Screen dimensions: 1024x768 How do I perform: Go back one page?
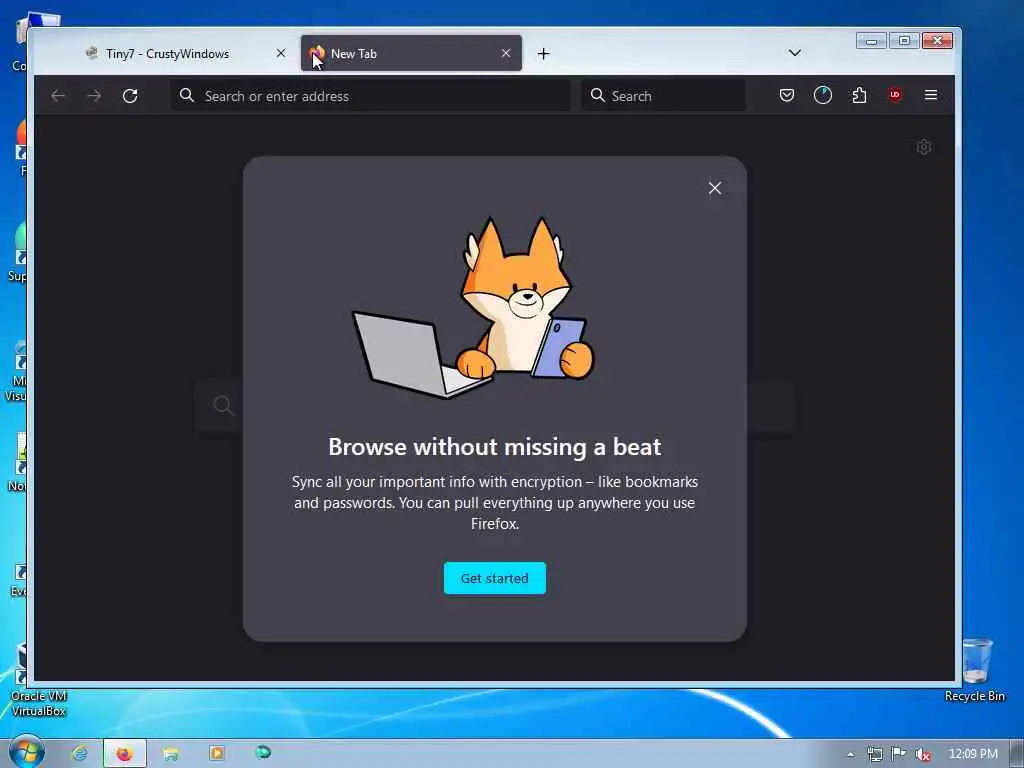click(x=58, y=96)
